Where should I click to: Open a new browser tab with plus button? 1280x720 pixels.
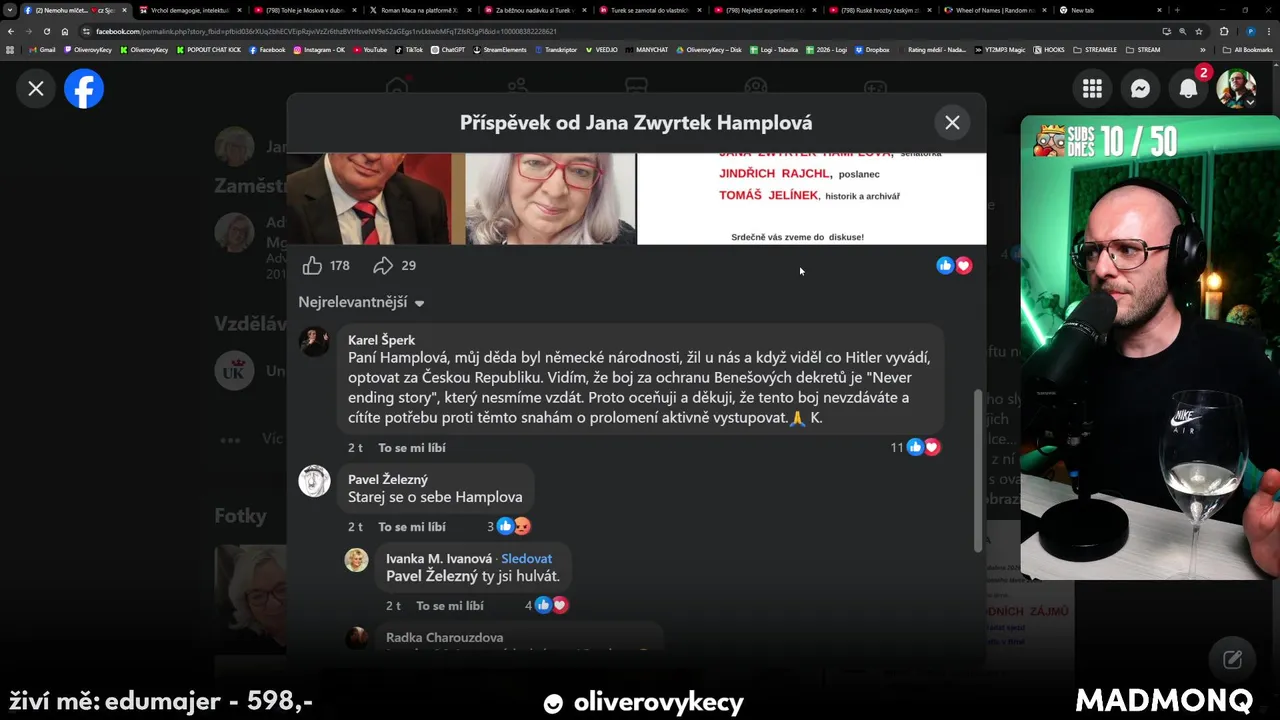(1176, 10)
